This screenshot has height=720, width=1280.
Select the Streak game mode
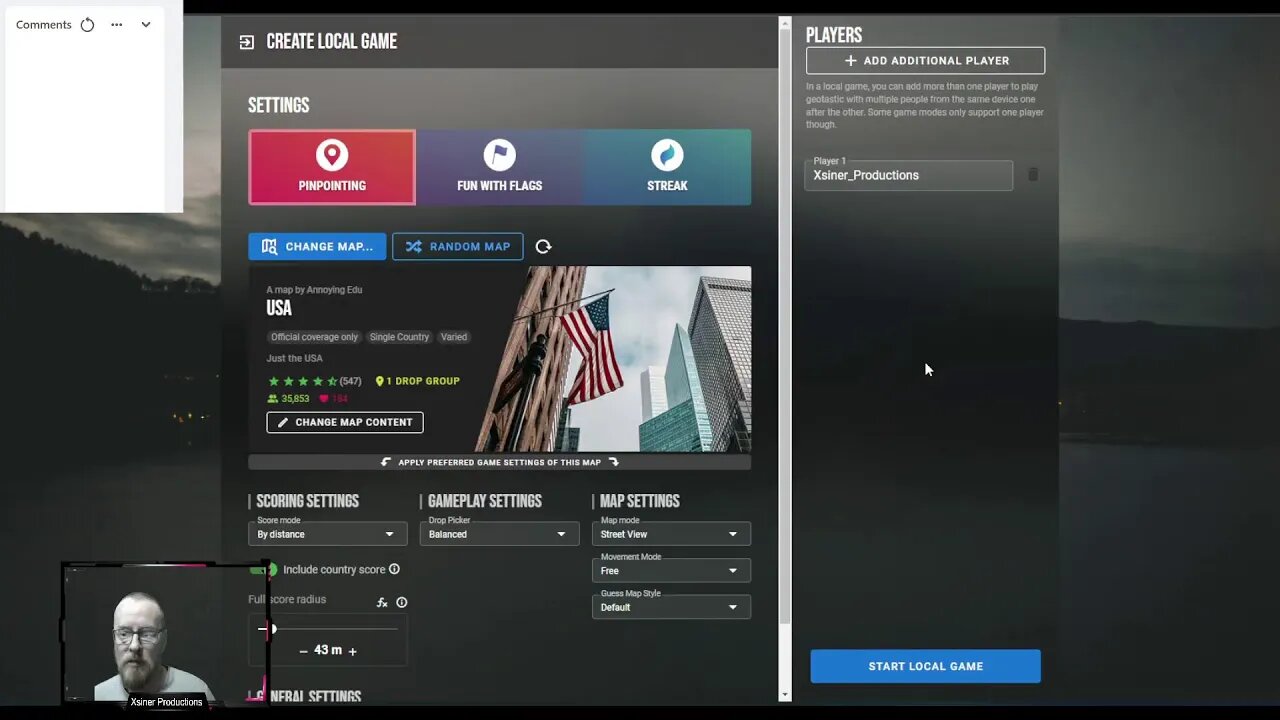667,167
